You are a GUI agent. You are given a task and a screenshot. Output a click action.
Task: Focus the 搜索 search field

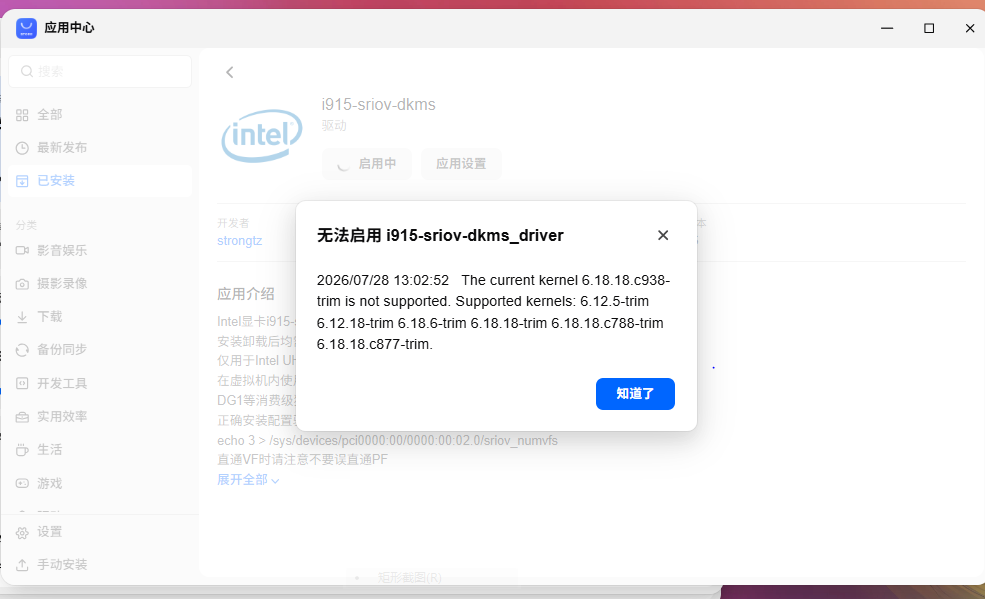(x=100, y=72)
